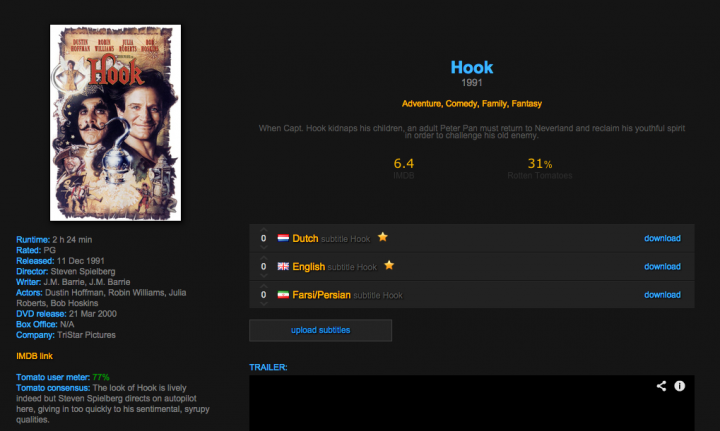Upvote the English subtitle row
Image resolution: width=720 pixels, height=431 pixels.
[x=264, y=258]
